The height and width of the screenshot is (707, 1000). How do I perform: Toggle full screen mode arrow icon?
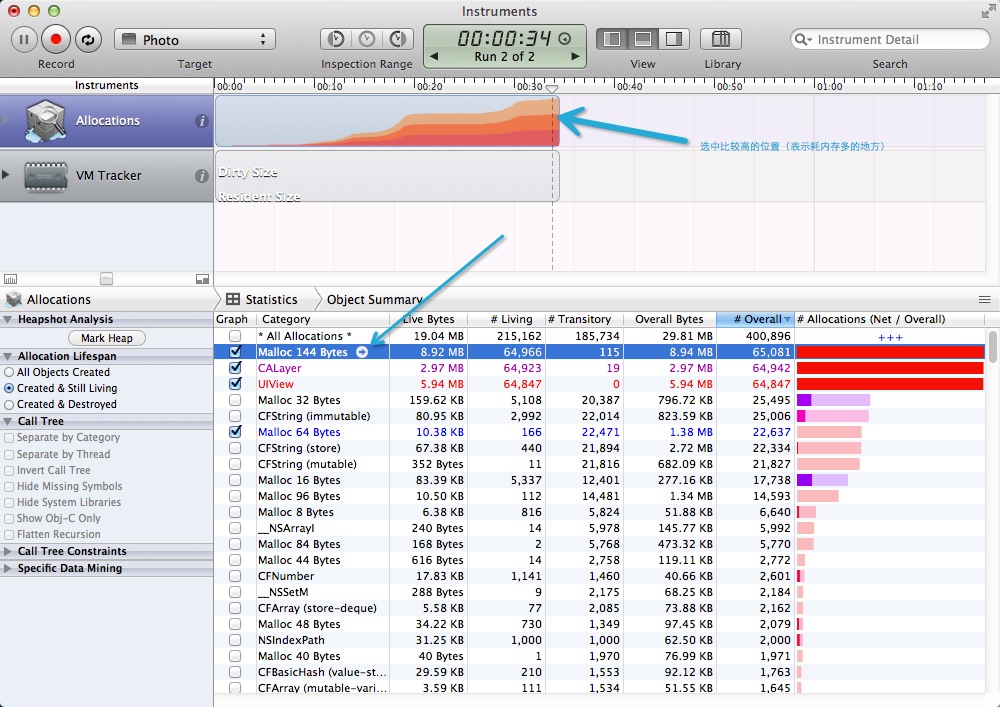pyautogui.click(x=988, y=11)
